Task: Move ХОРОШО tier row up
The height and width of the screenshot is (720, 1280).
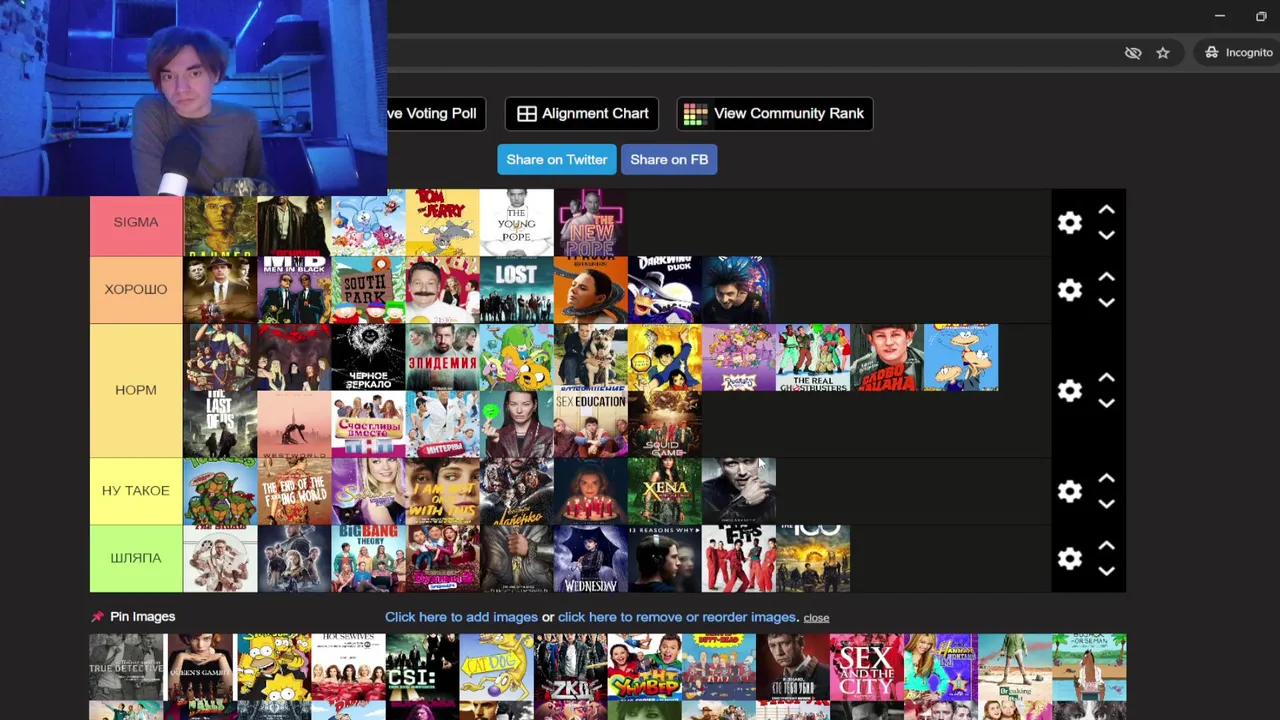Action: pyautogui.click(x=1106, y=277)
